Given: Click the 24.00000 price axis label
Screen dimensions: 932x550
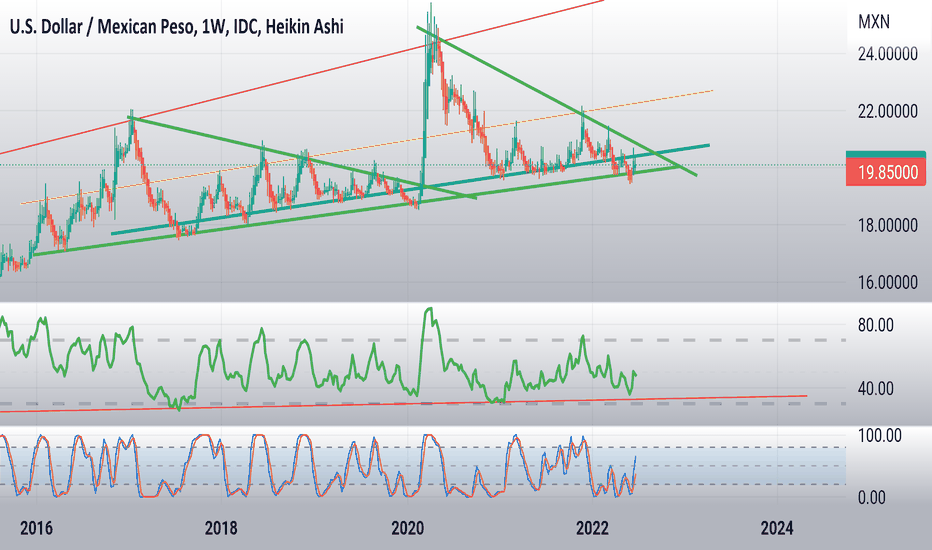Looking at the screenshot, I should point(887,55).
